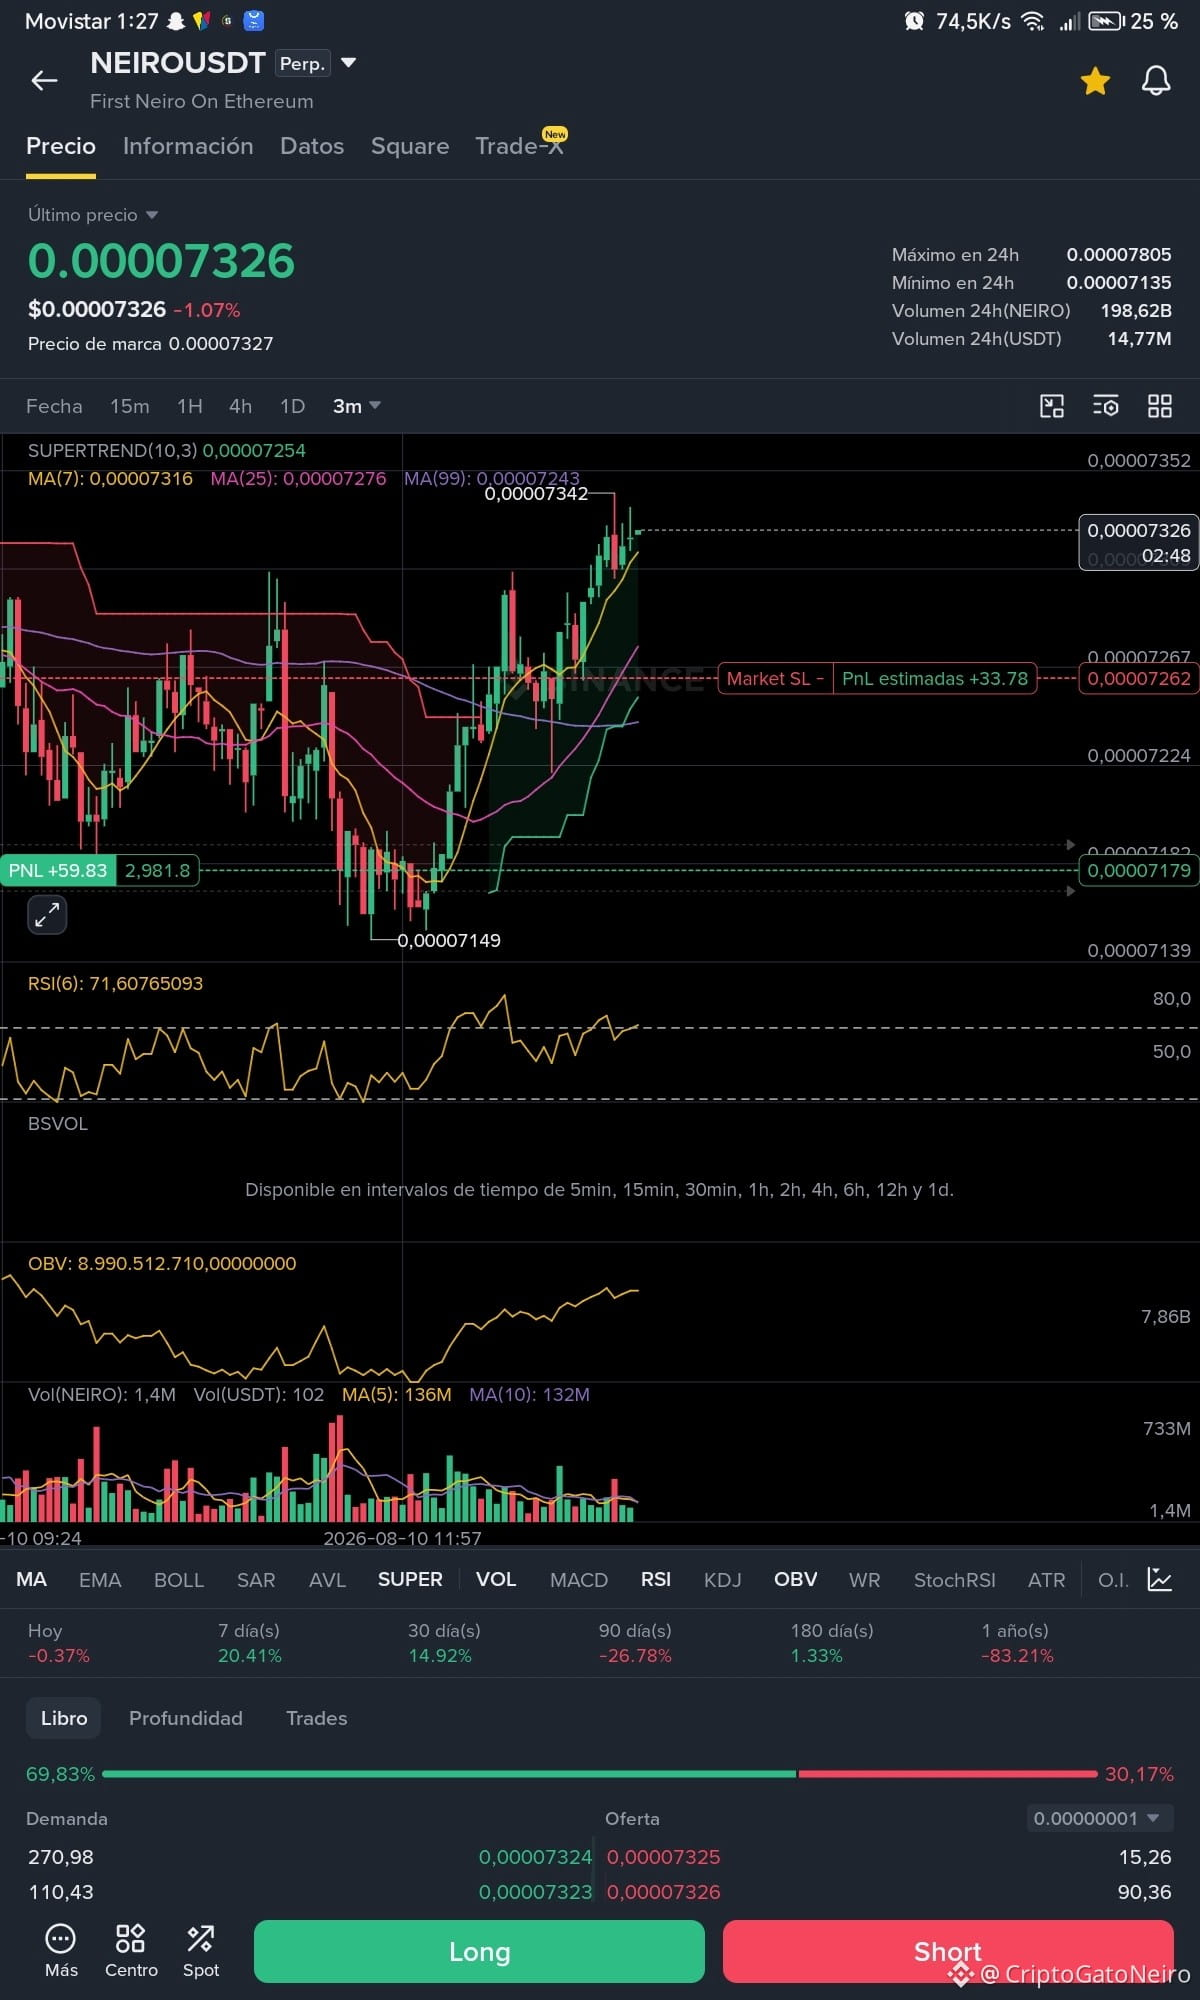Expand the NEIROUSDT pair selector arrow

[349, 63]
